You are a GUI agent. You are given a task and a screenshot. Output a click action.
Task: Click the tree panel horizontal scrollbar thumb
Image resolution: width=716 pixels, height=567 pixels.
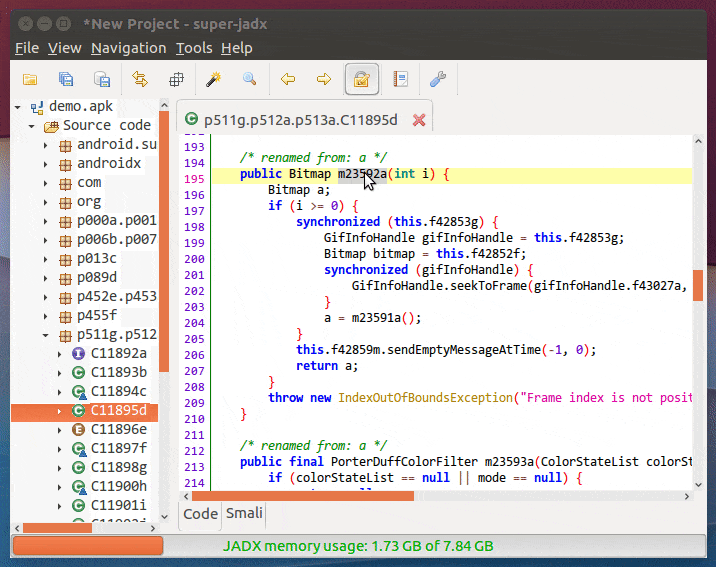pyautogui.click(x=57, y=528)
